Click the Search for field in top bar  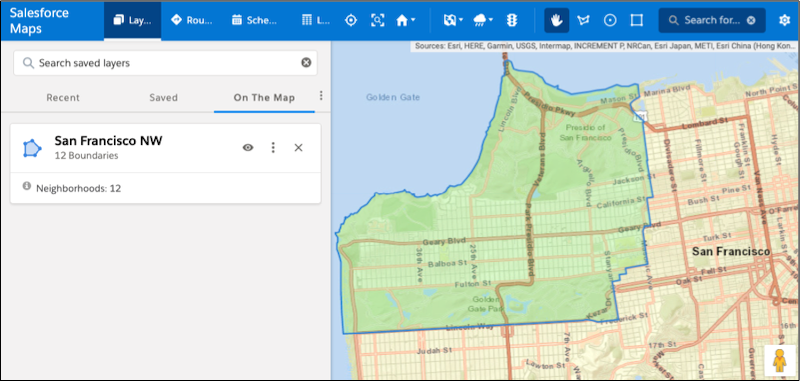(712, 20)
